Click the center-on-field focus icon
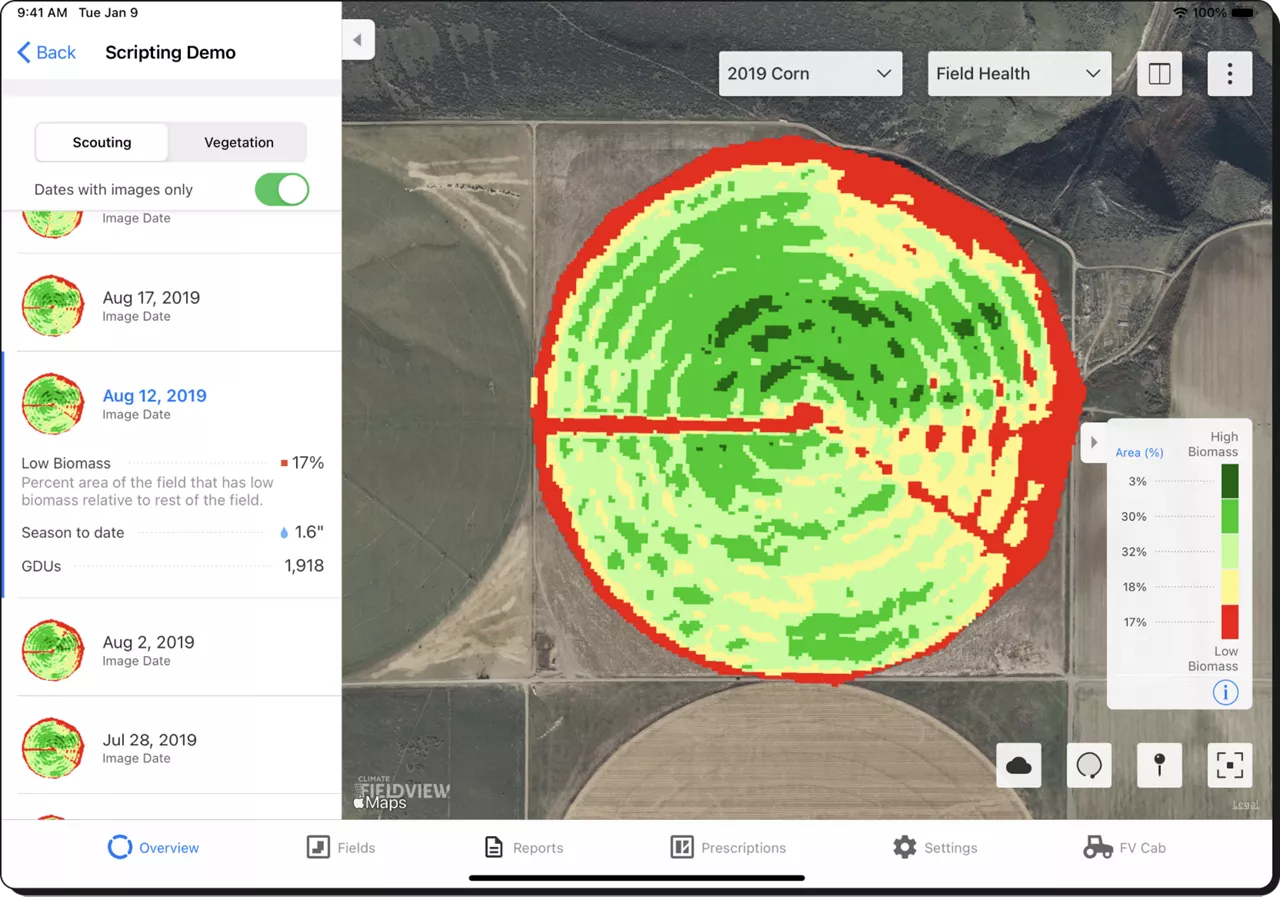 tap(1230, 766)
